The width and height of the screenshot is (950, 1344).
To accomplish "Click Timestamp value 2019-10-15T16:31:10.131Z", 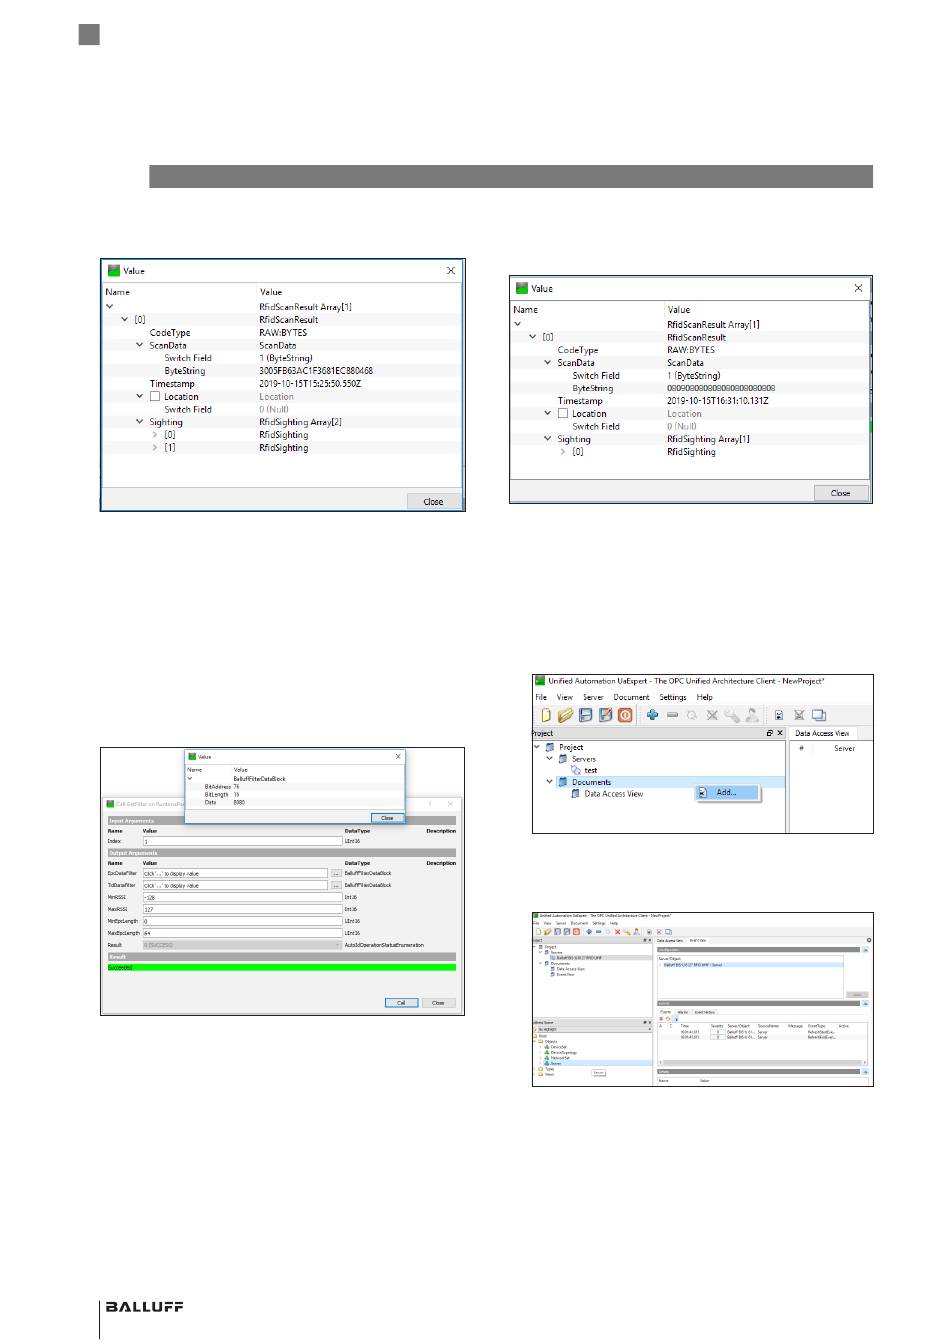I will point(718,401).
